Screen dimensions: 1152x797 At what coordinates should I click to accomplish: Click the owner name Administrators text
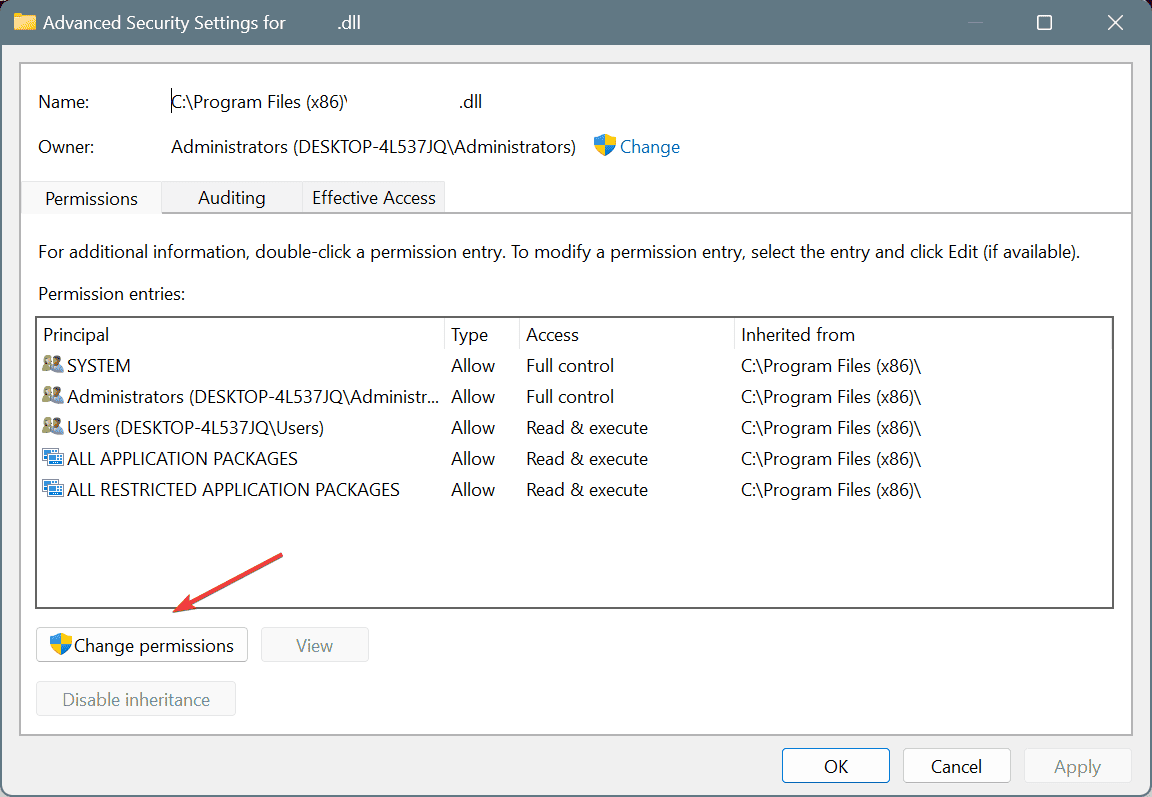click(373, 147)
